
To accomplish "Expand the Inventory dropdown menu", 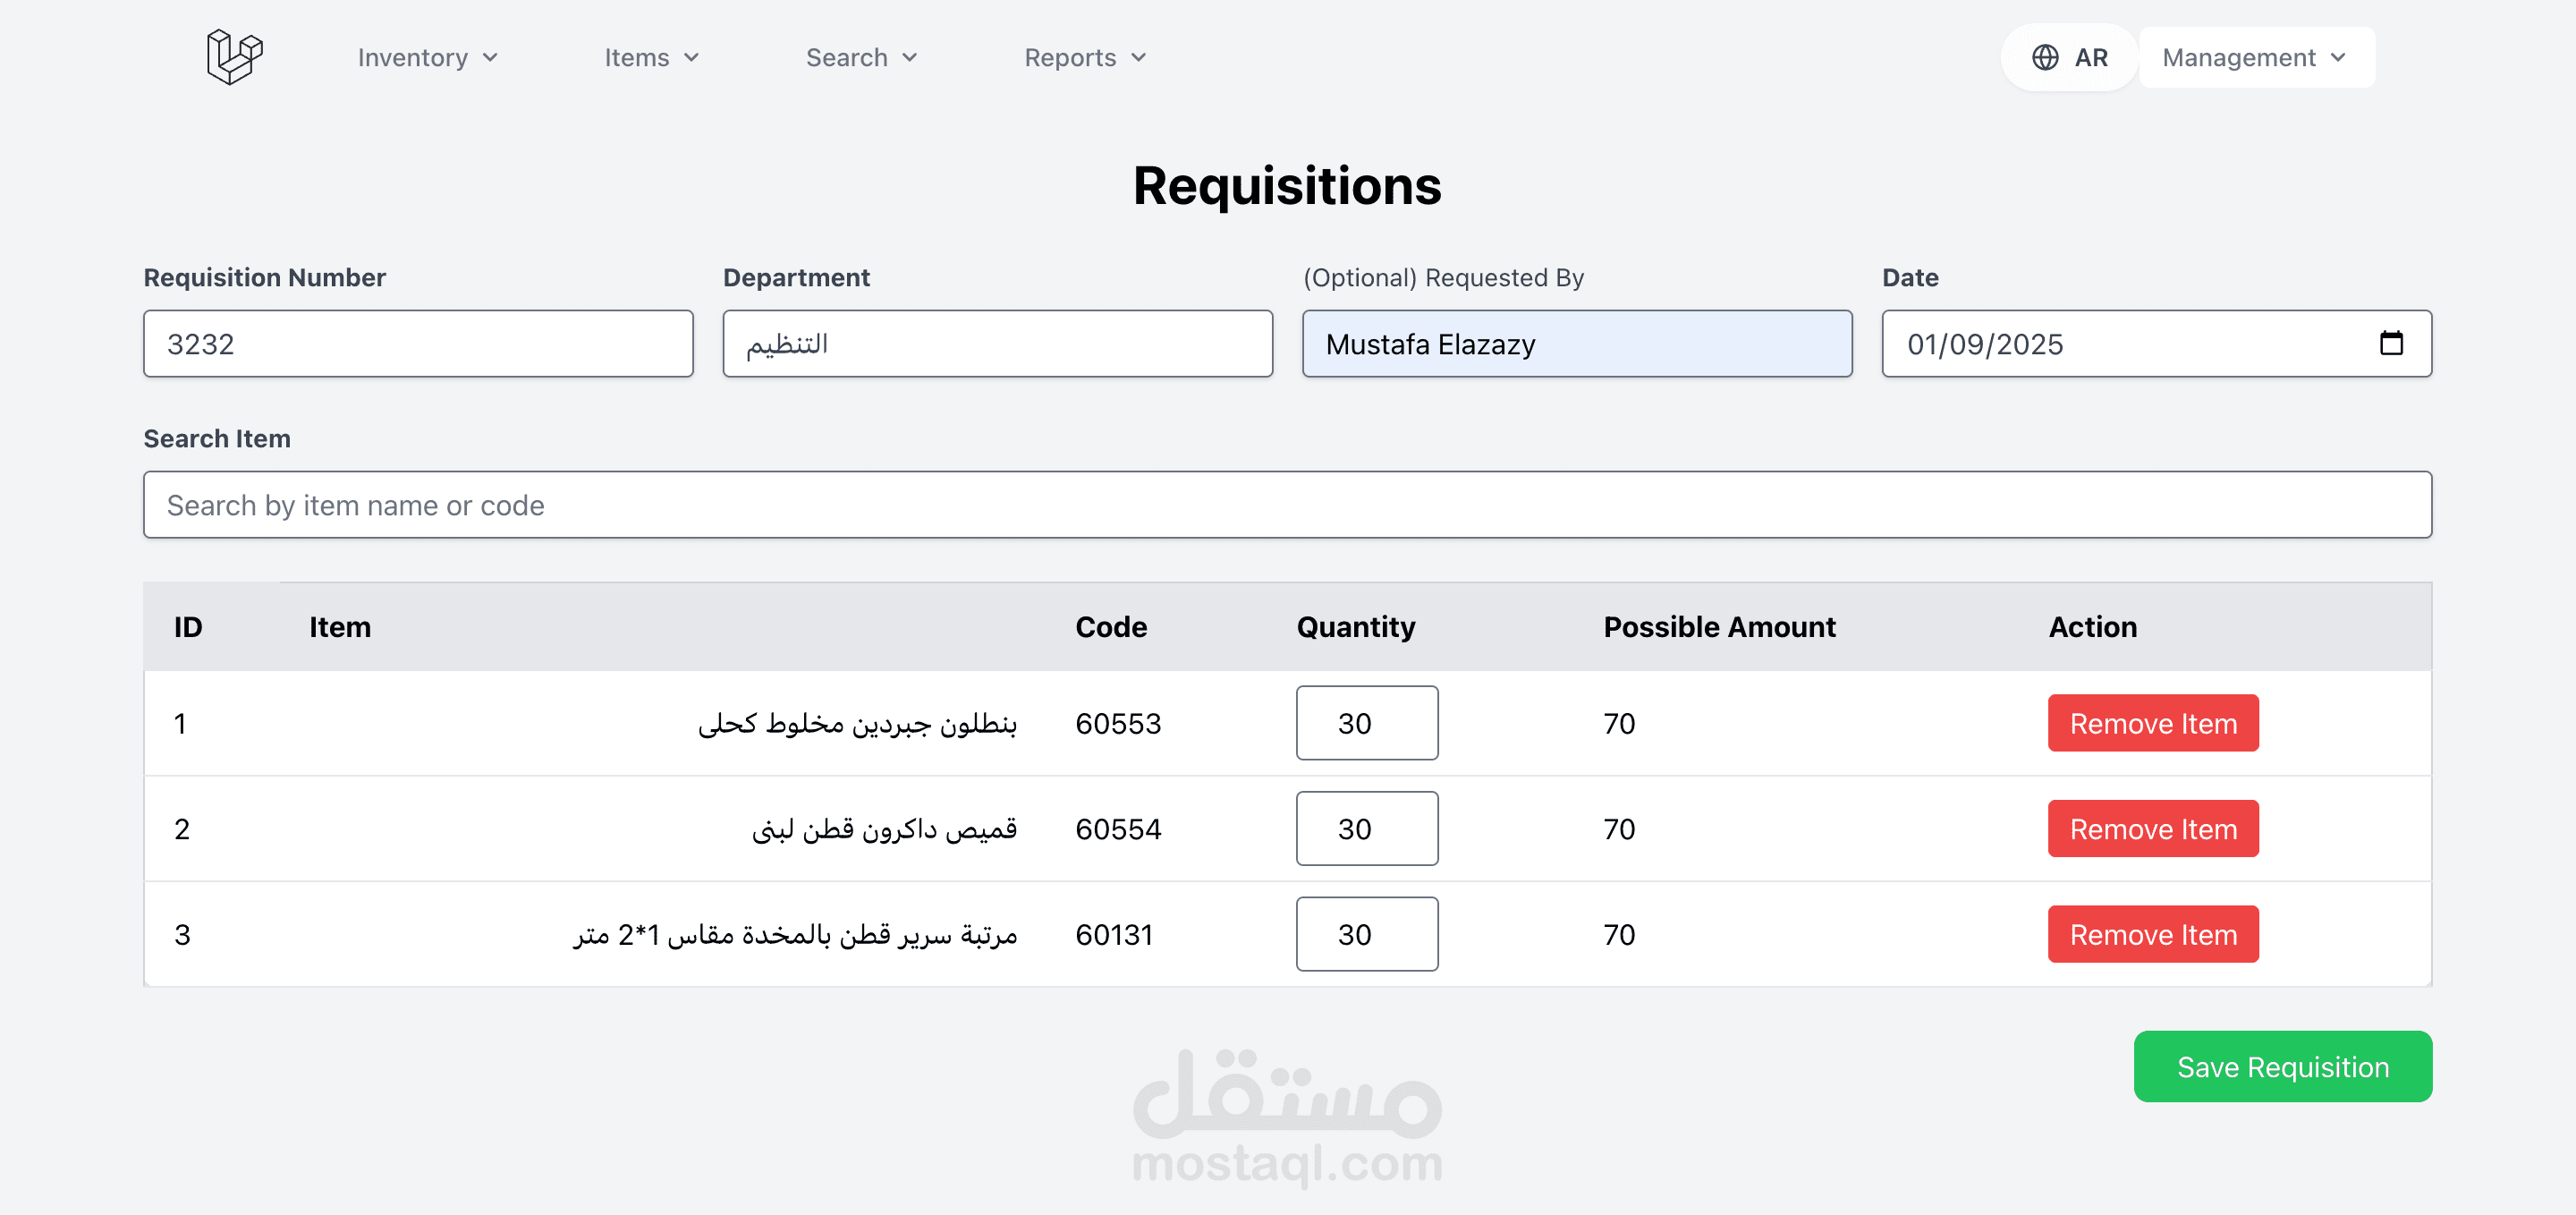I will click(x=427, y=58).
